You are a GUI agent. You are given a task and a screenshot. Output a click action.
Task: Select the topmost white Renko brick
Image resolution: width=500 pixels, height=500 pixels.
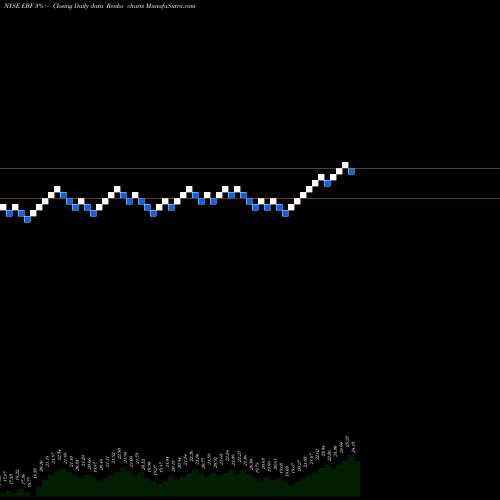coord(345,165)
